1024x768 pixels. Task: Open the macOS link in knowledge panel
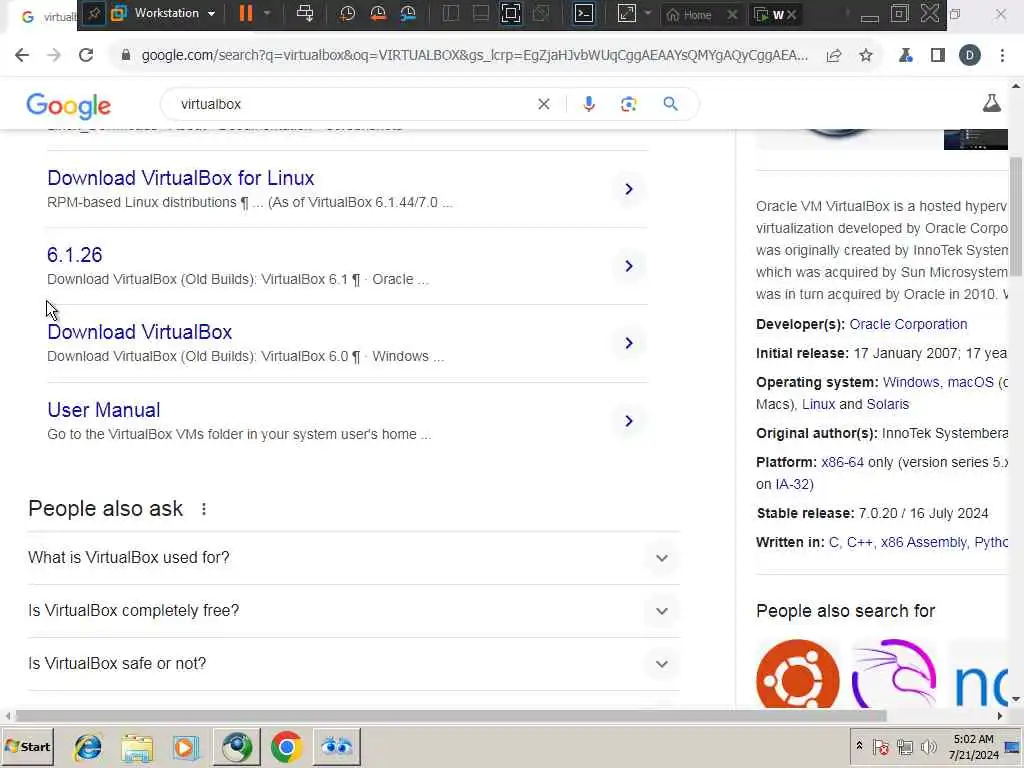point(970,382)
